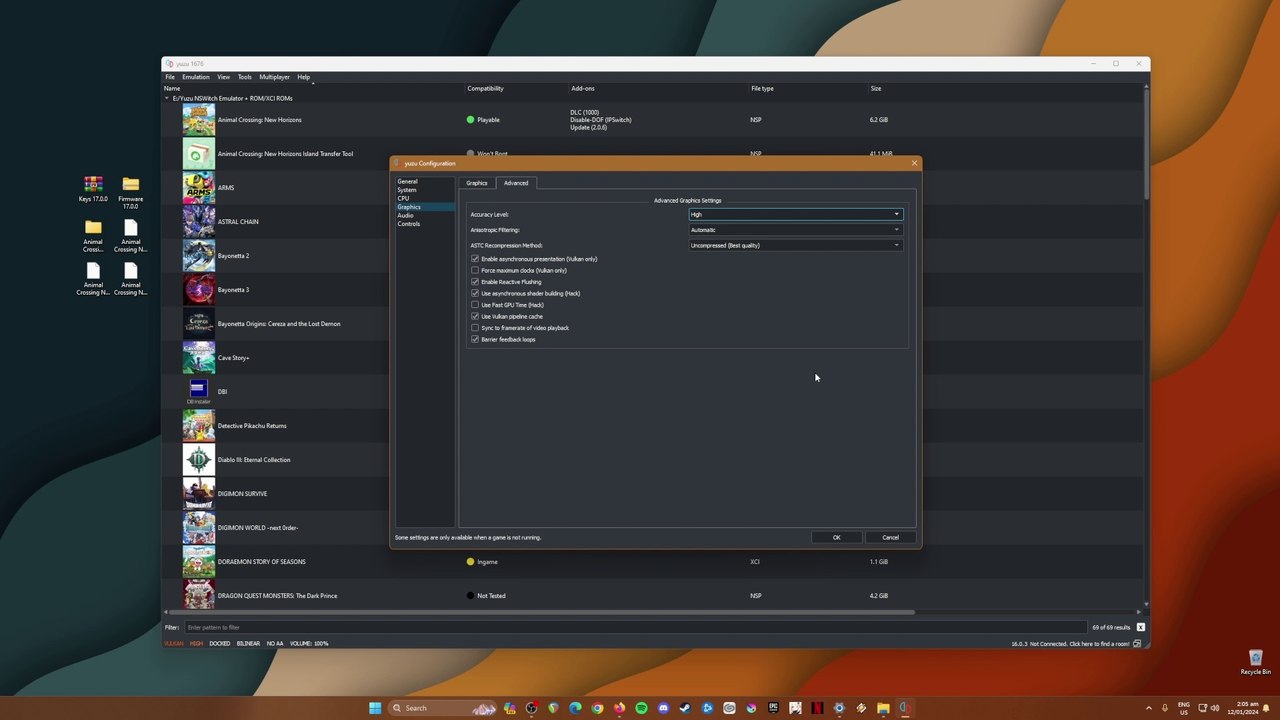Select the Cave Story+ game icon
Viewport: 1280px width, 720px height.
pyautogui.click(x=198, y=358)
